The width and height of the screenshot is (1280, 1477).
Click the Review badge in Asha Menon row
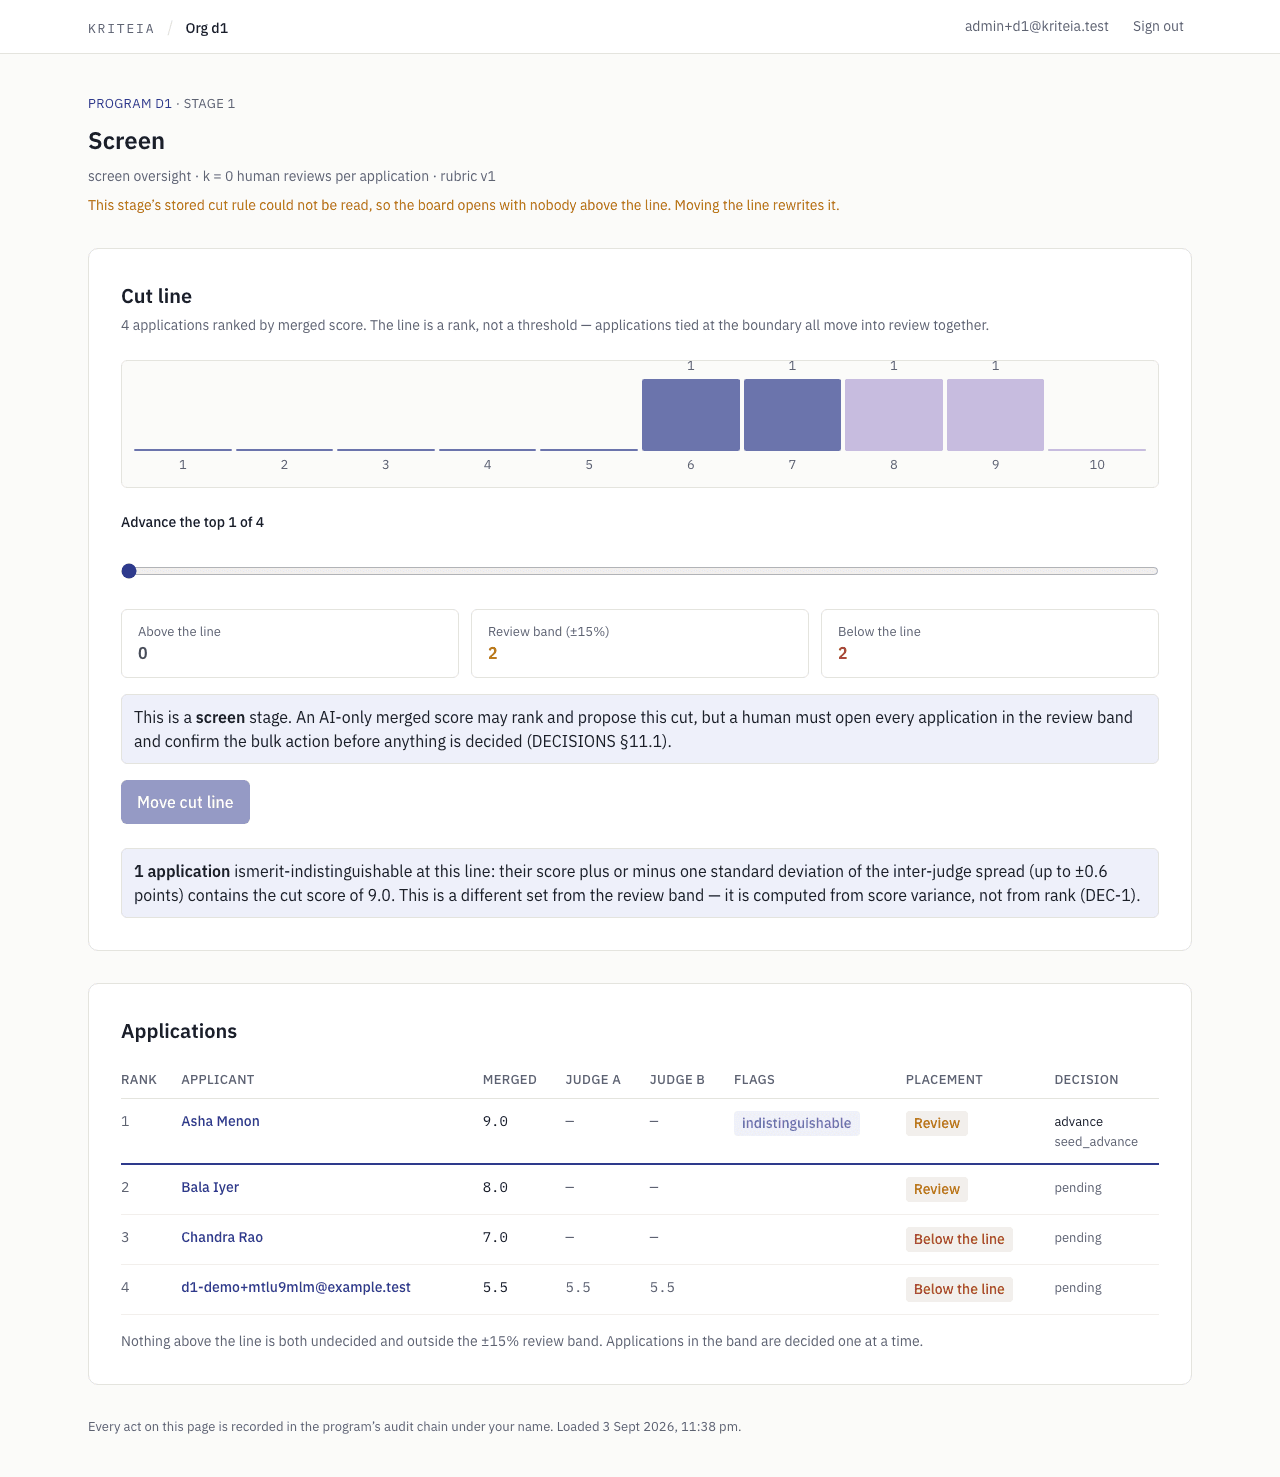coord(937,1123)
